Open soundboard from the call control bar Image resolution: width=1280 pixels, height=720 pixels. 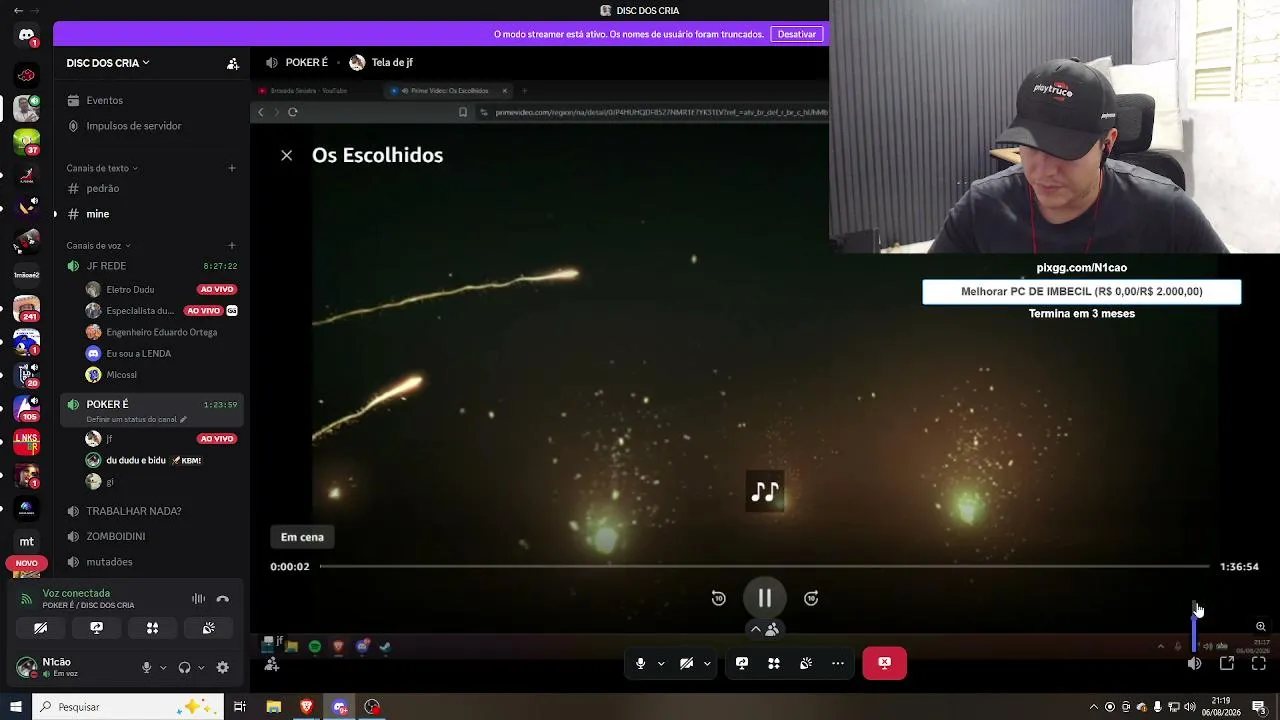(x=806, y=663)
